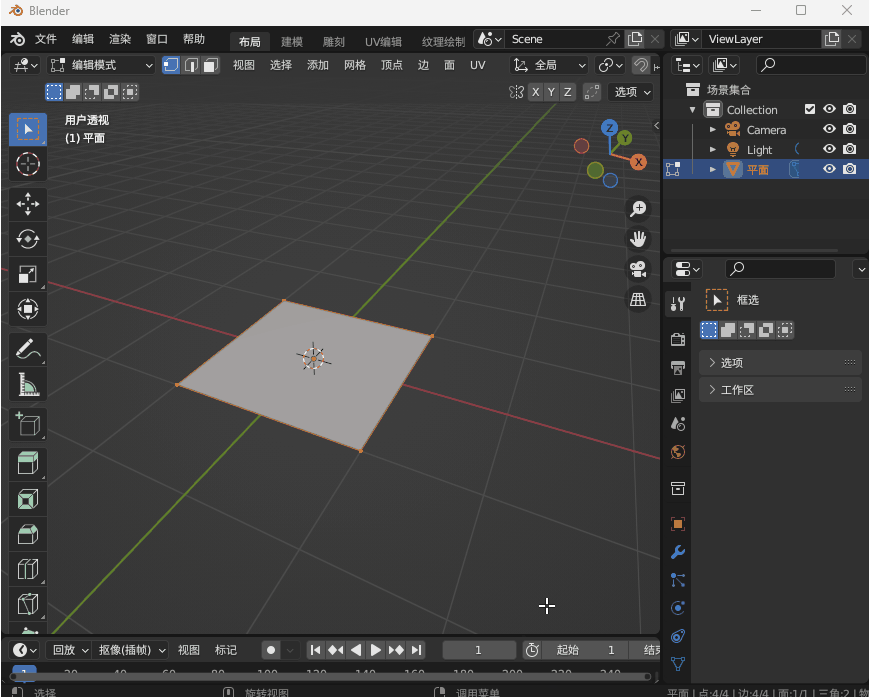Toggle Y axis mirror
Image resolution: width=870 pixels, height=697 pixels.
(x=552, y=92)
